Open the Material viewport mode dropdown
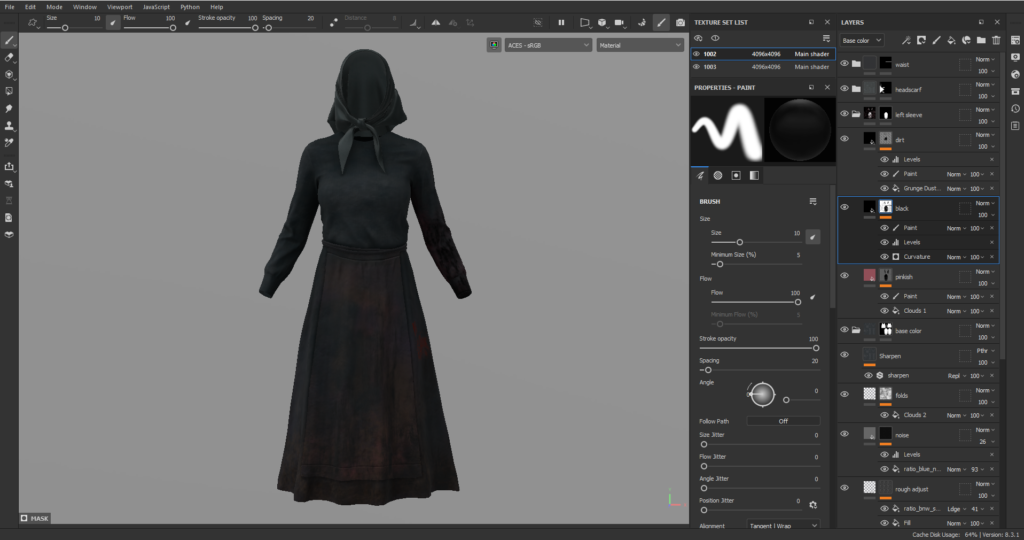1024x540 pixels. tap(640, 45)
